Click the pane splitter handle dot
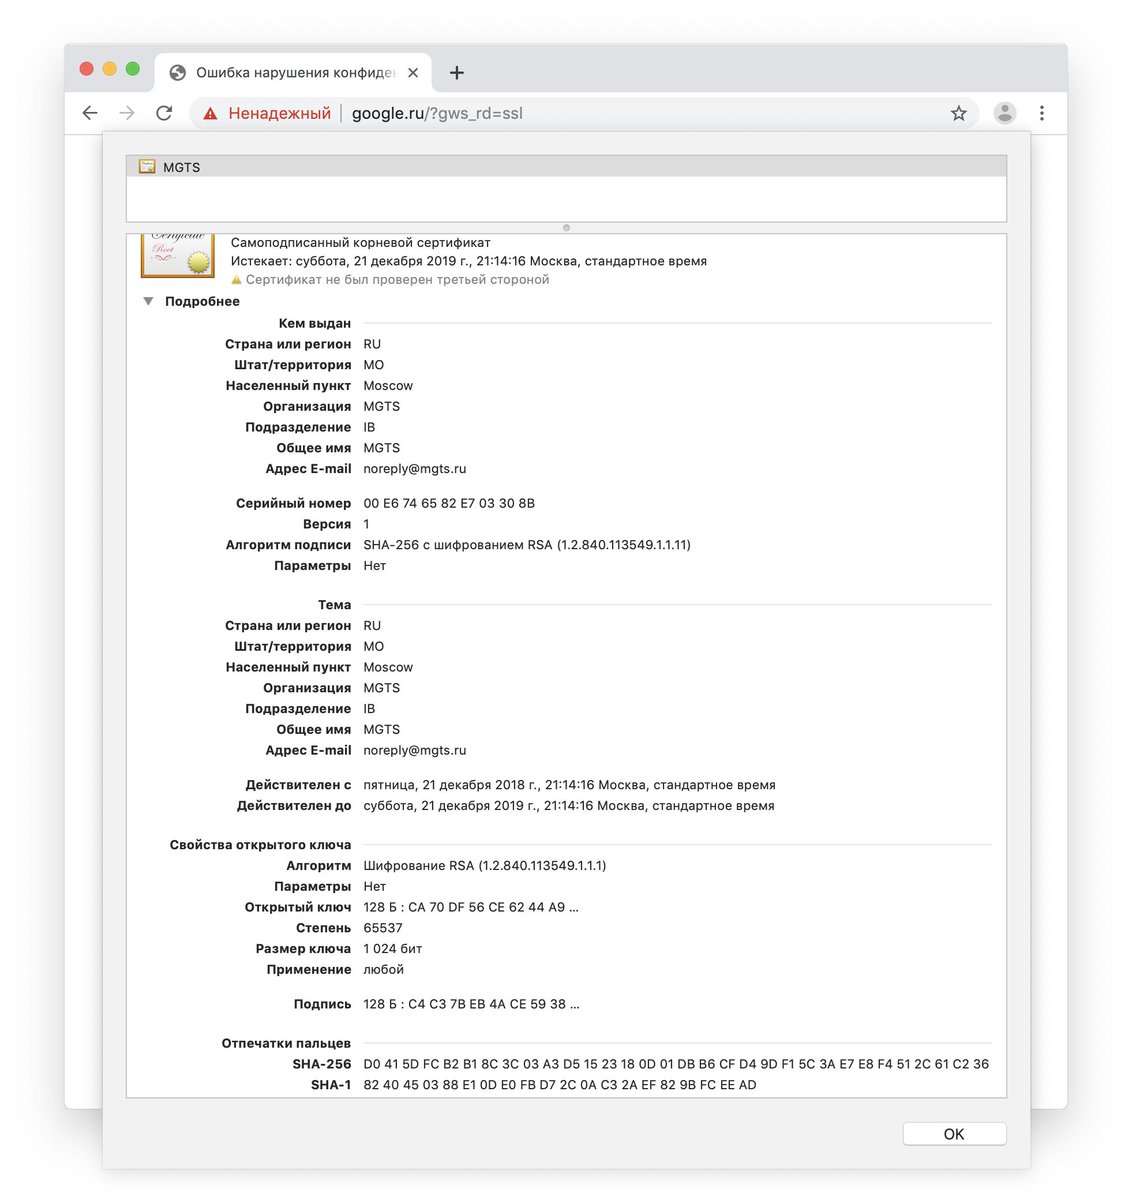 point(566,228)
